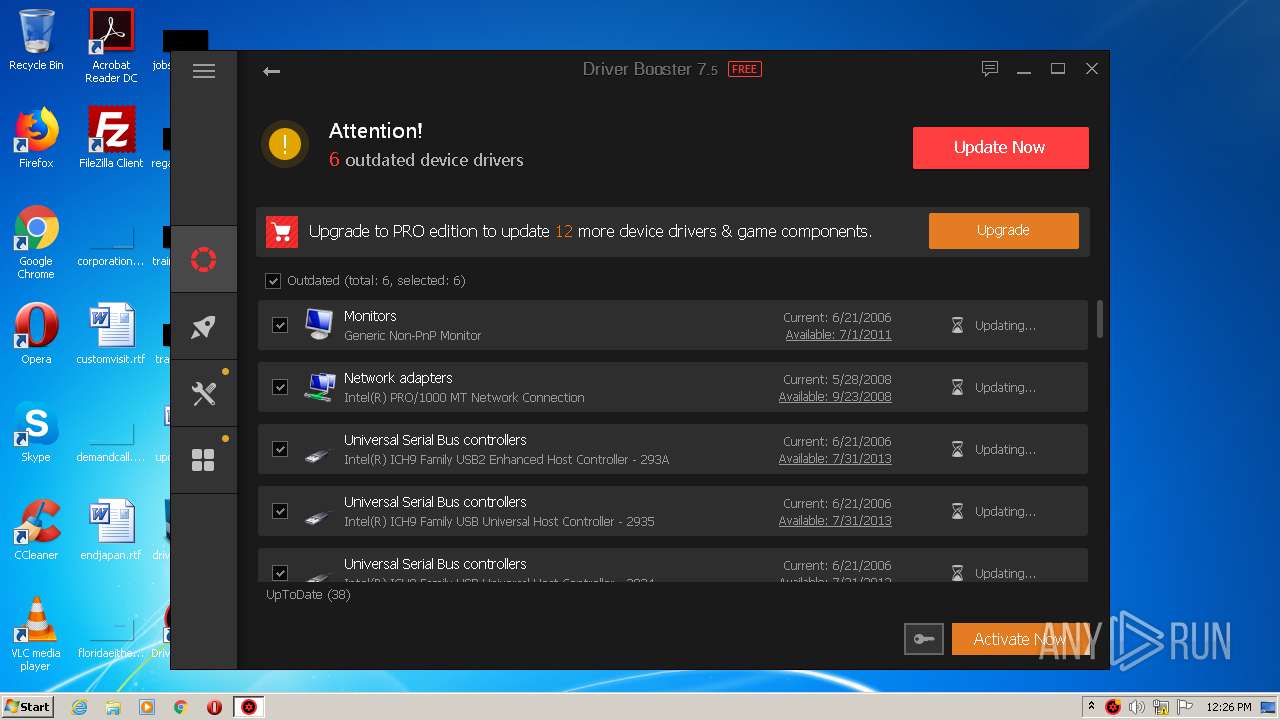Click Intel(R) PRO/1000 MT Network Connection text
Viewport: 1280px width, 720px height.
[x=464, y=398]
